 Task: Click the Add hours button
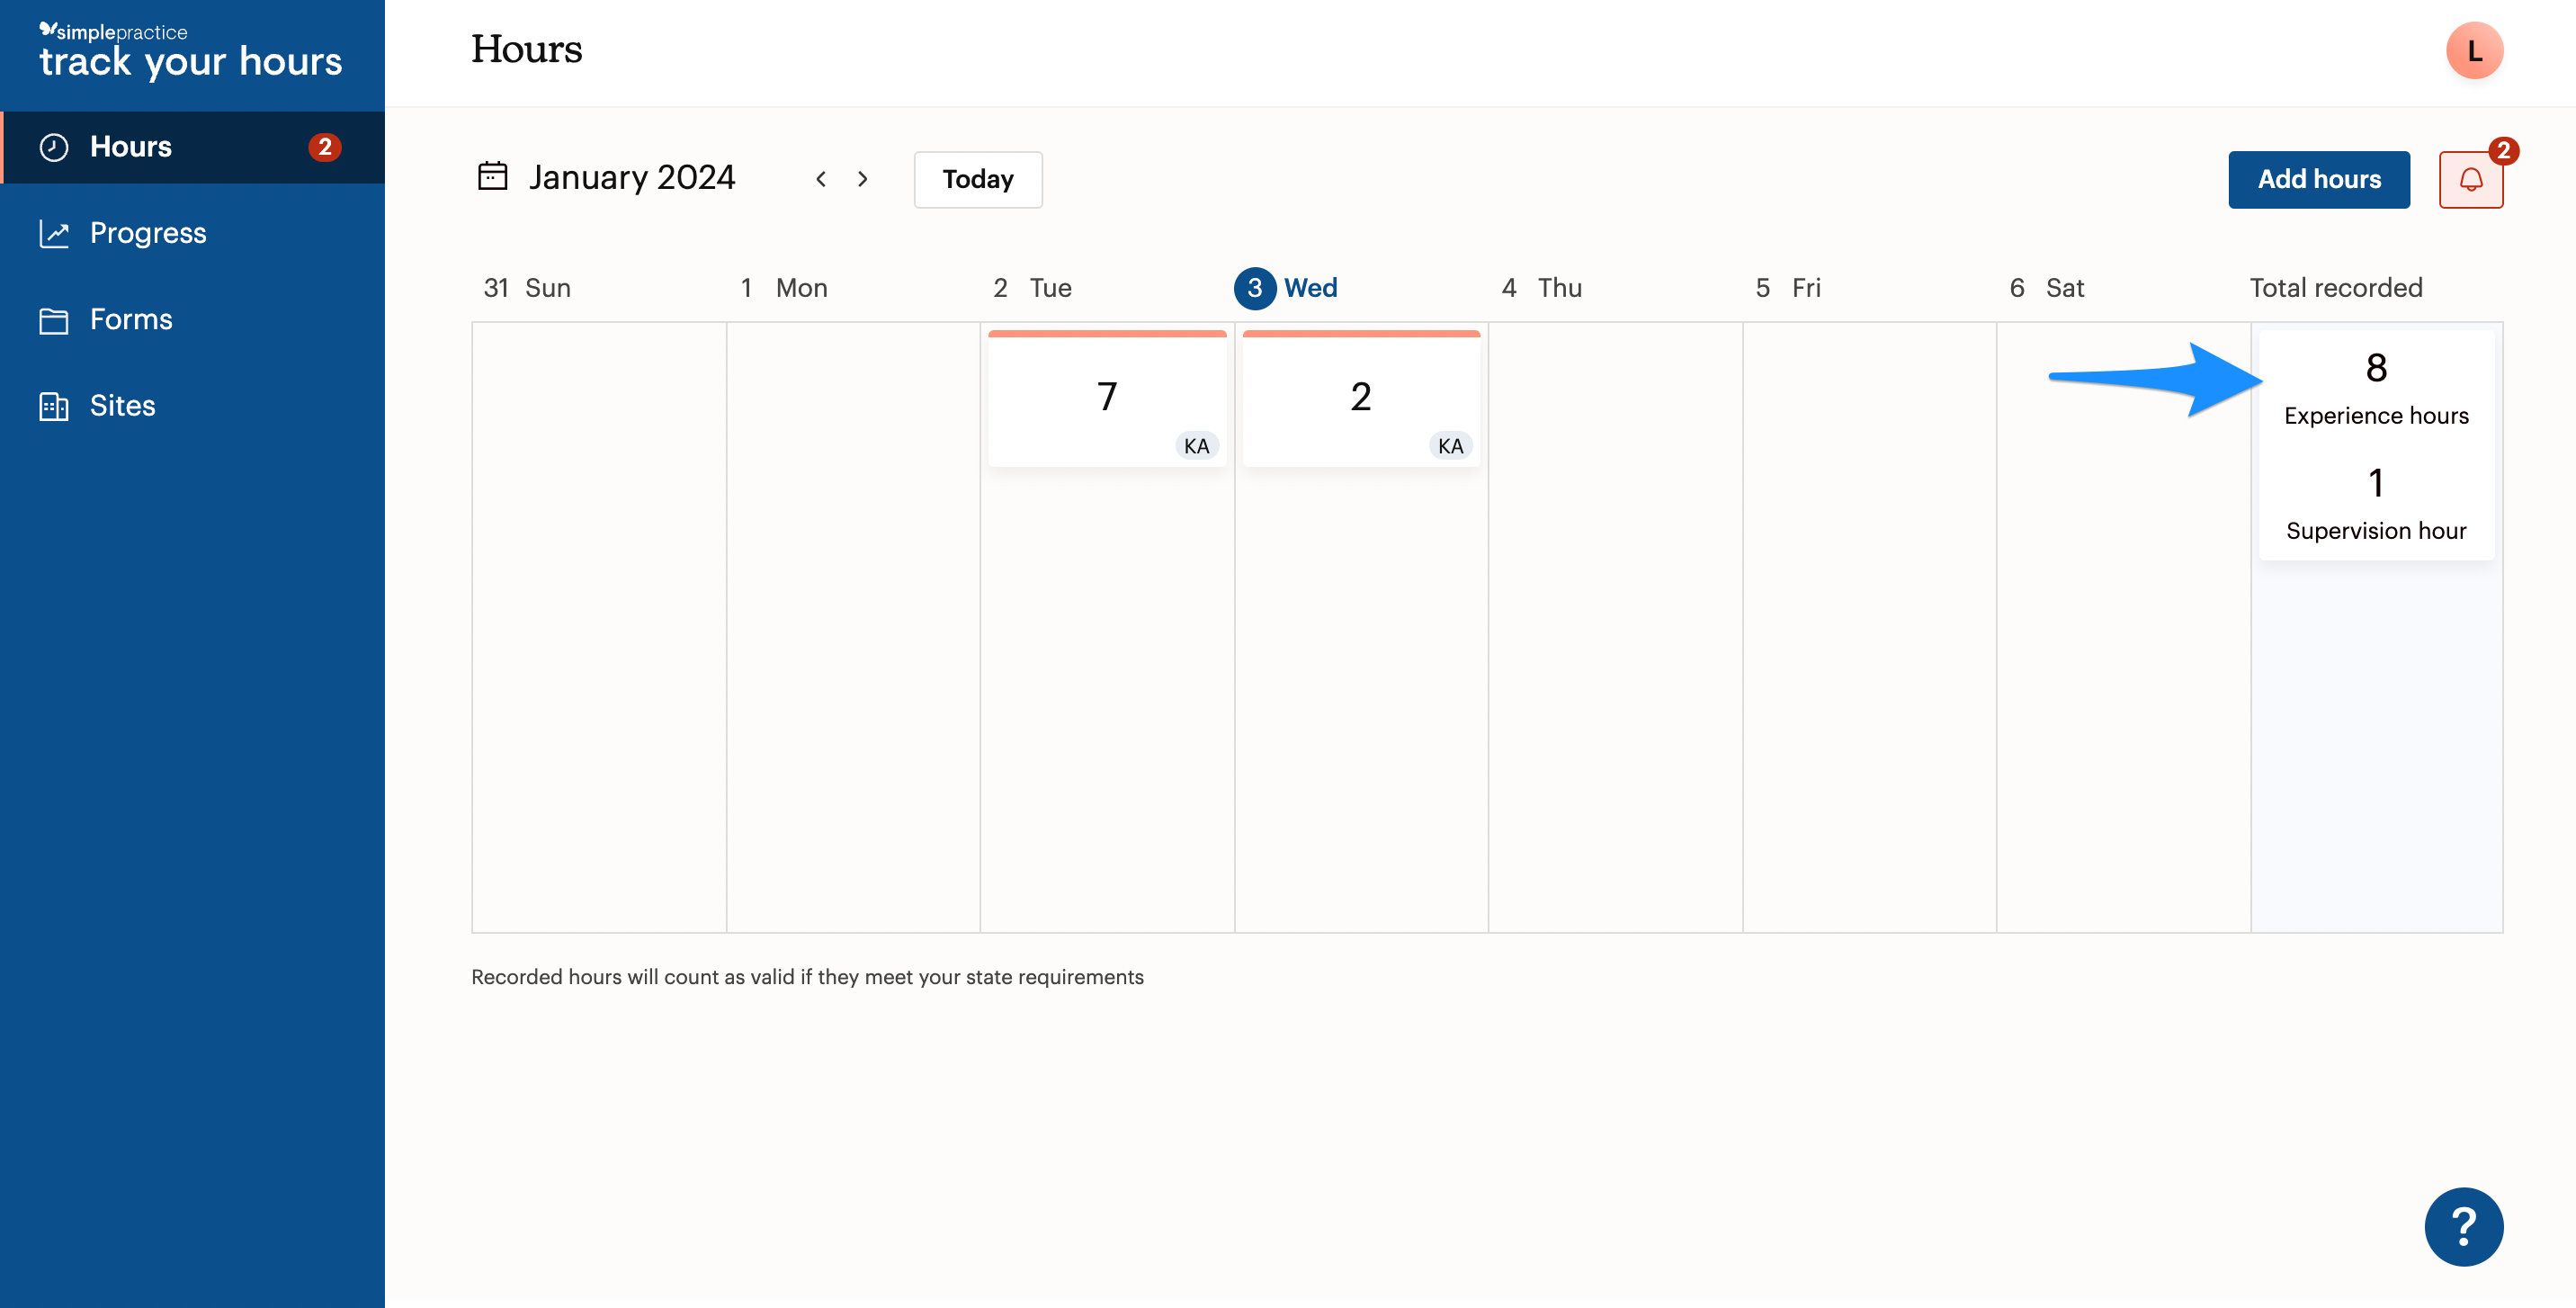click(x=2318, y=179)
